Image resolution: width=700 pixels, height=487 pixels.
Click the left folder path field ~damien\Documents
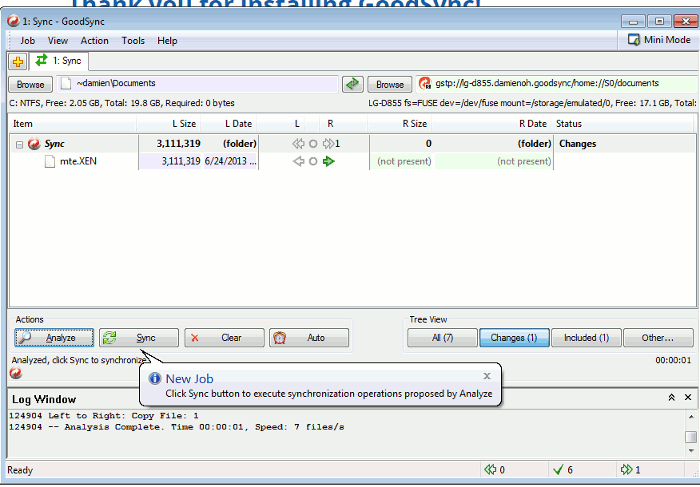[x=197, y=83]
